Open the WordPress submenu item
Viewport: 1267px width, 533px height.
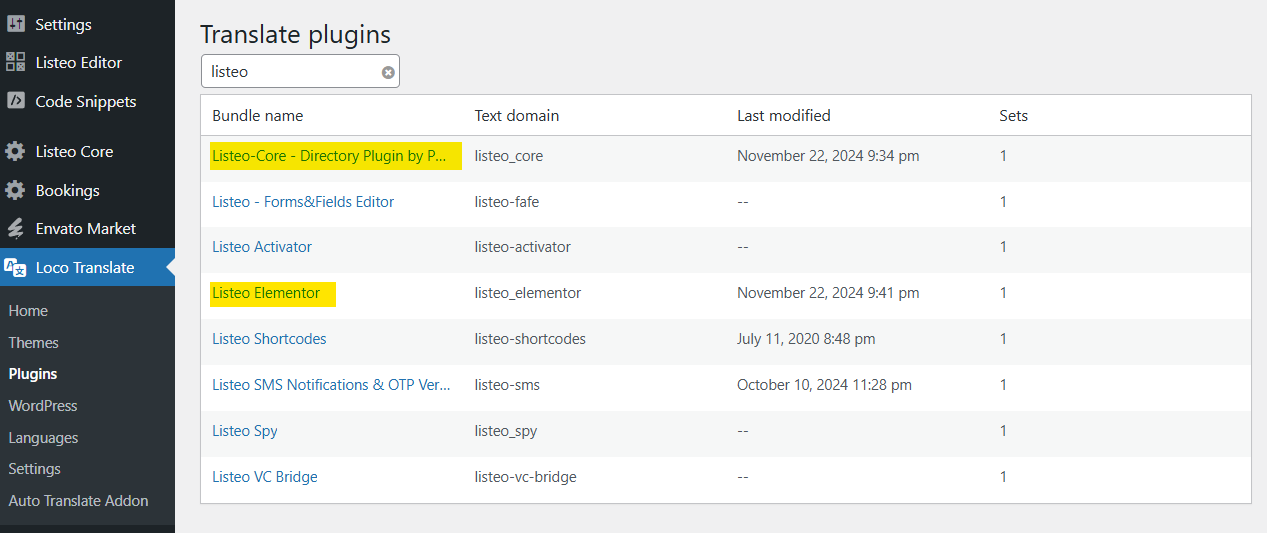pyautogui.click(x=43, y=406)
